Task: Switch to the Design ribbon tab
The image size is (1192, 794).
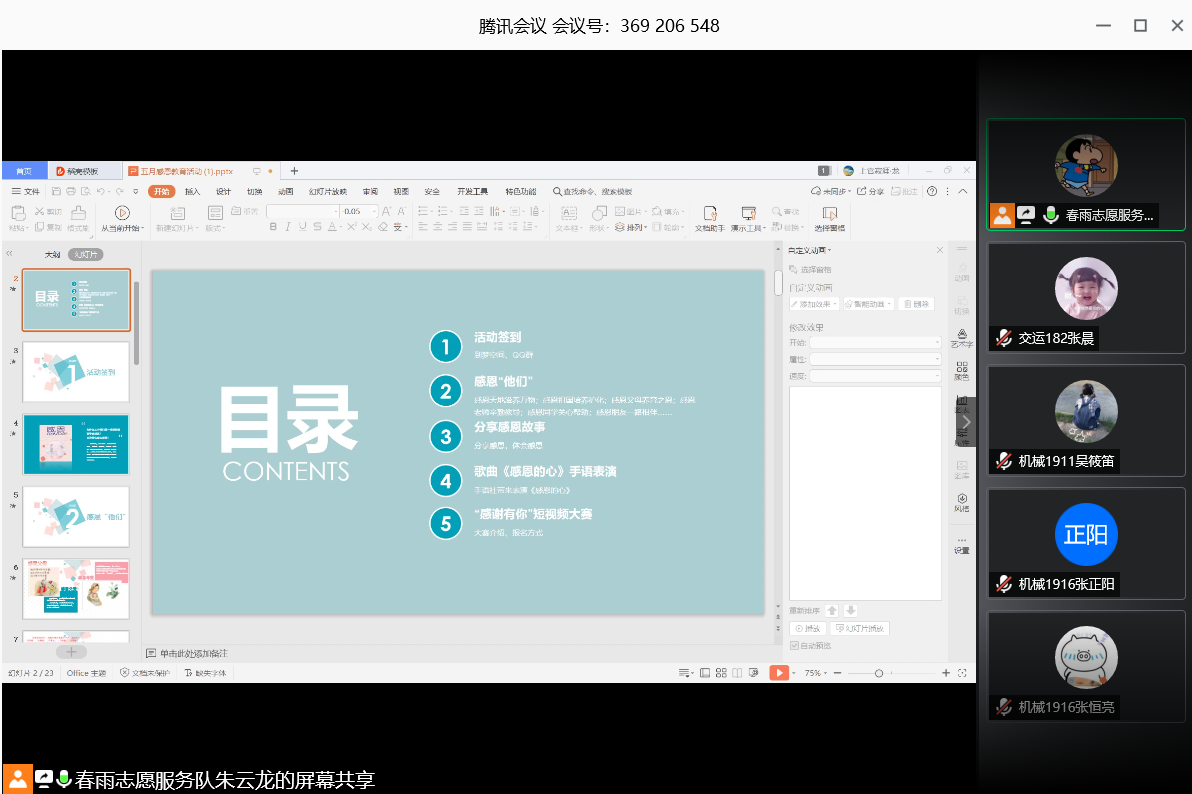Action: [223, 191]
